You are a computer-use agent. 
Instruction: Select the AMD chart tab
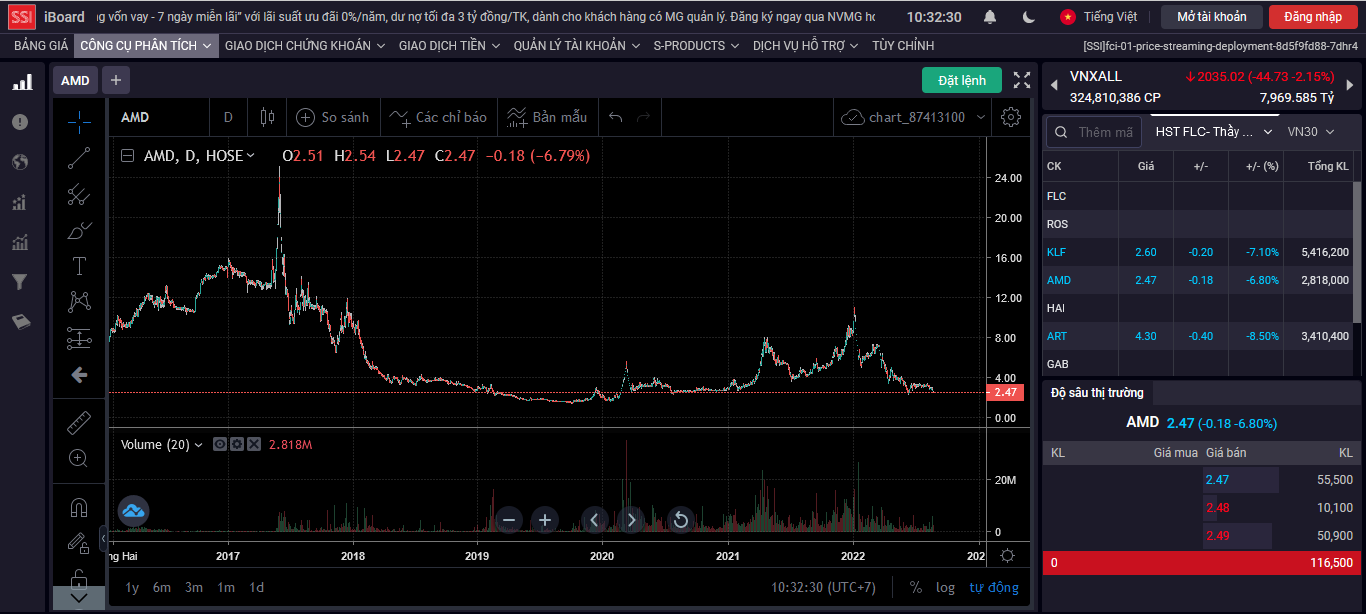(x=75, y=80)
